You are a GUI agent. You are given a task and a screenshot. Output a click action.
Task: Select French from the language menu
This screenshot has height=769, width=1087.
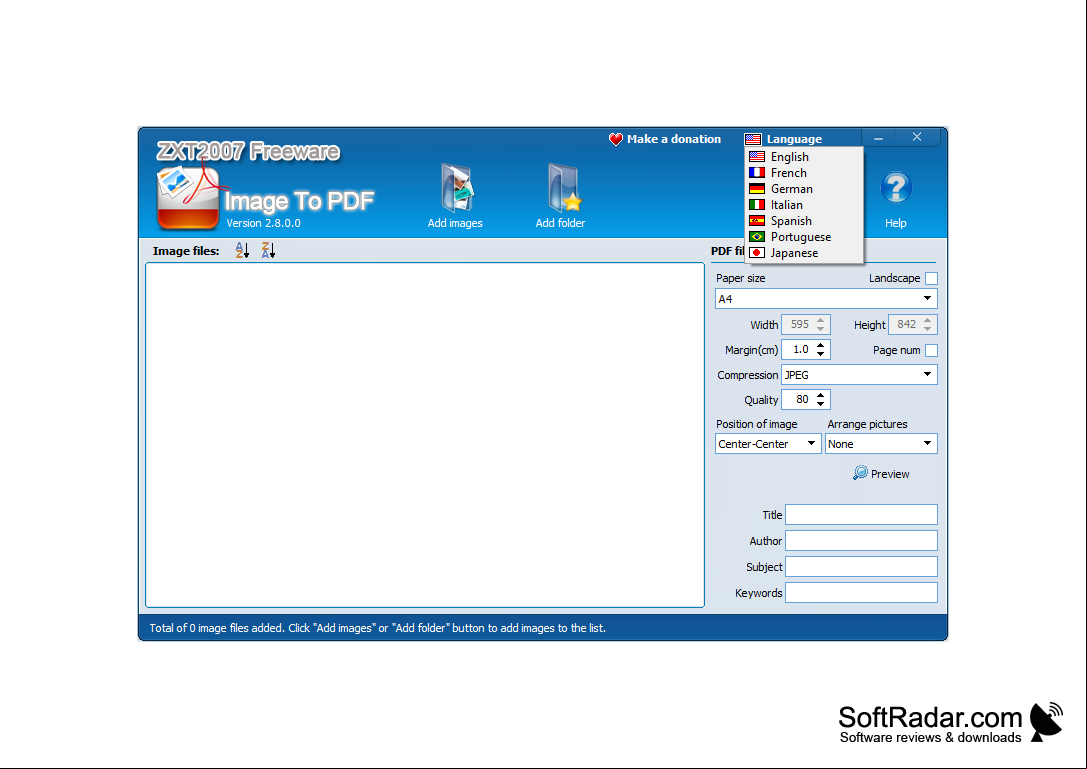point(804,173)
